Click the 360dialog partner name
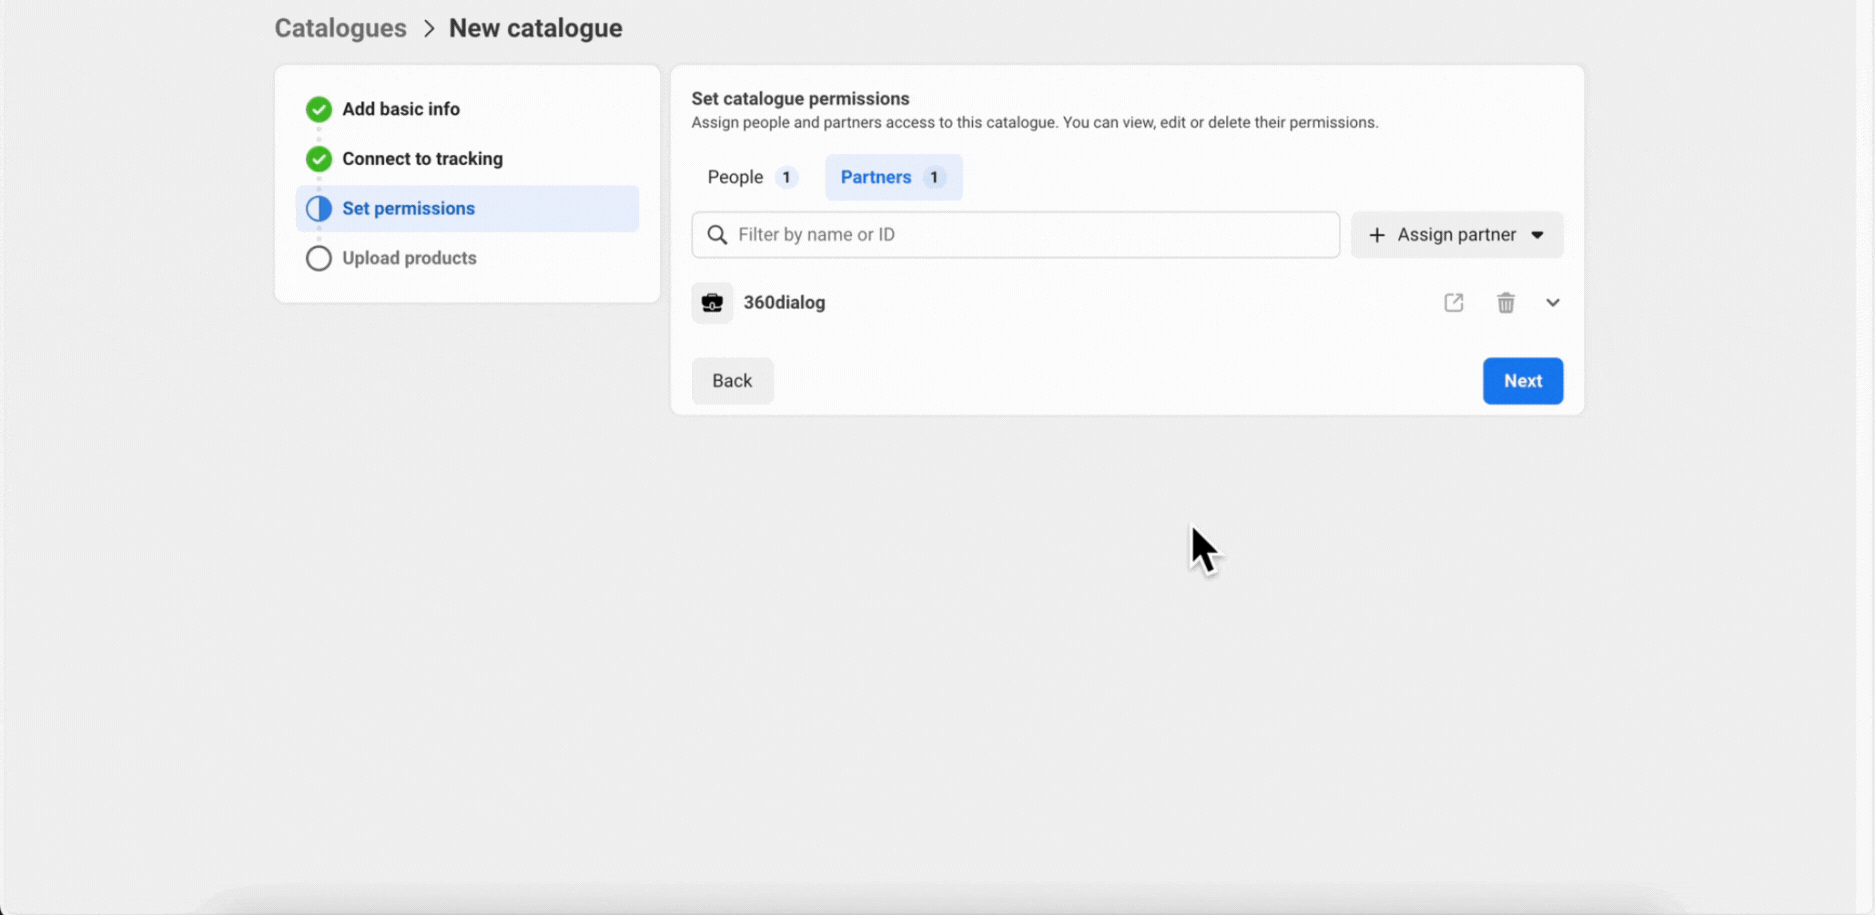The height and width of the screenshot is (915, 1875). pyautogui.click(x=784, y=302)
